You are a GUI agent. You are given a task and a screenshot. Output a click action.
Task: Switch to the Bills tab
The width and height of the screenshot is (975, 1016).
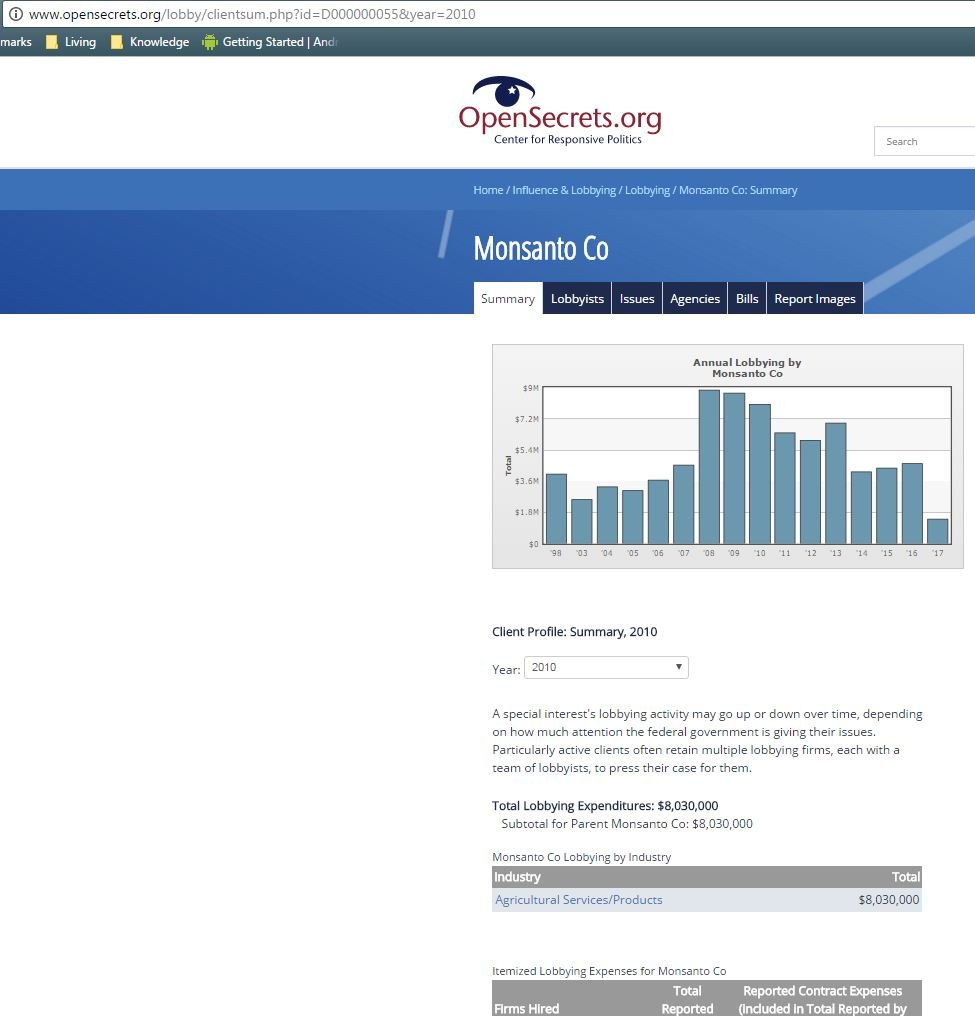pyautogui.click(x=747, y=299)
